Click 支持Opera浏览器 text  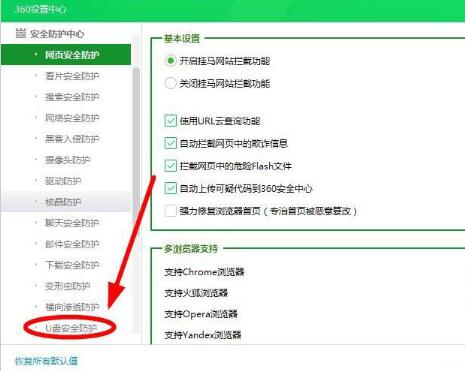tap(201, 314)
